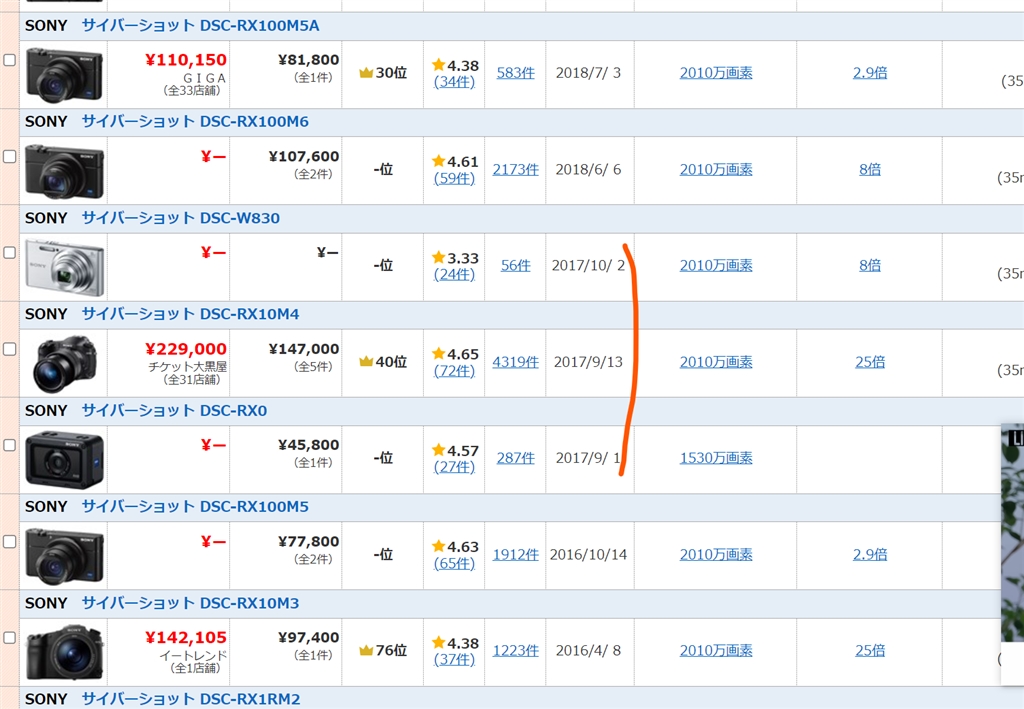Click 2010万画素 in the DSC-RX100M5A row
The height and width of the screenshot is (709, 1024).
coord(716,72)
